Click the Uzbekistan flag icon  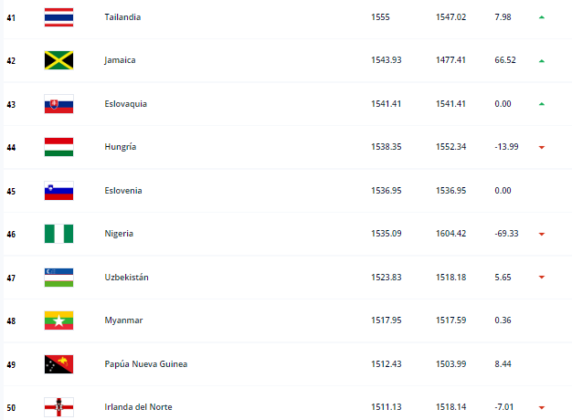(x=59, y=277)
